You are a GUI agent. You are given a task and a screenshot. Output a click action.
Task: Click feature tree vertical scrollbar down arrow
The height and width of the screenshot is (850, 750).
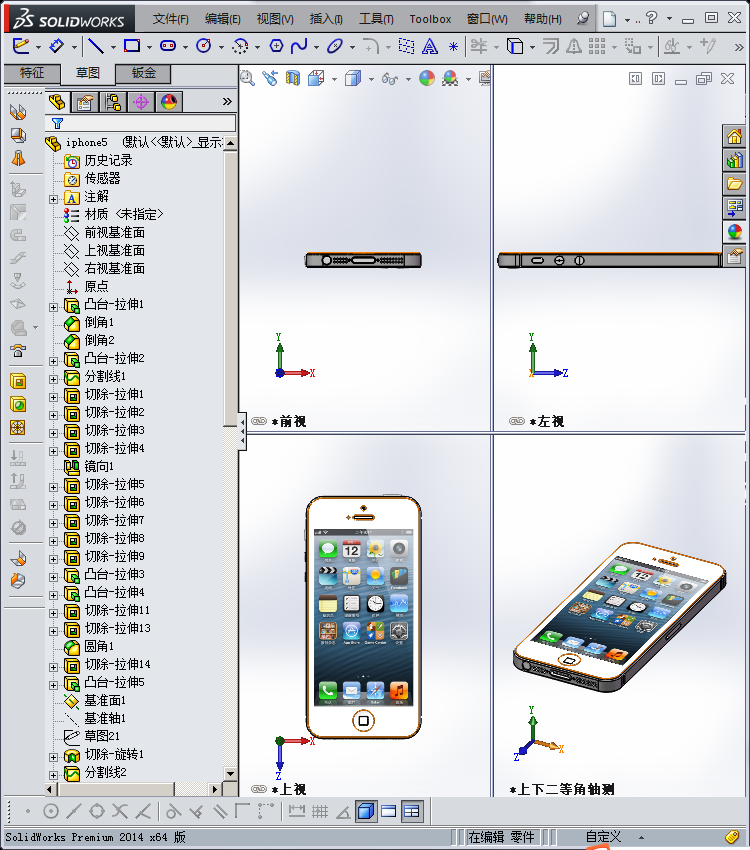point(230,774)
